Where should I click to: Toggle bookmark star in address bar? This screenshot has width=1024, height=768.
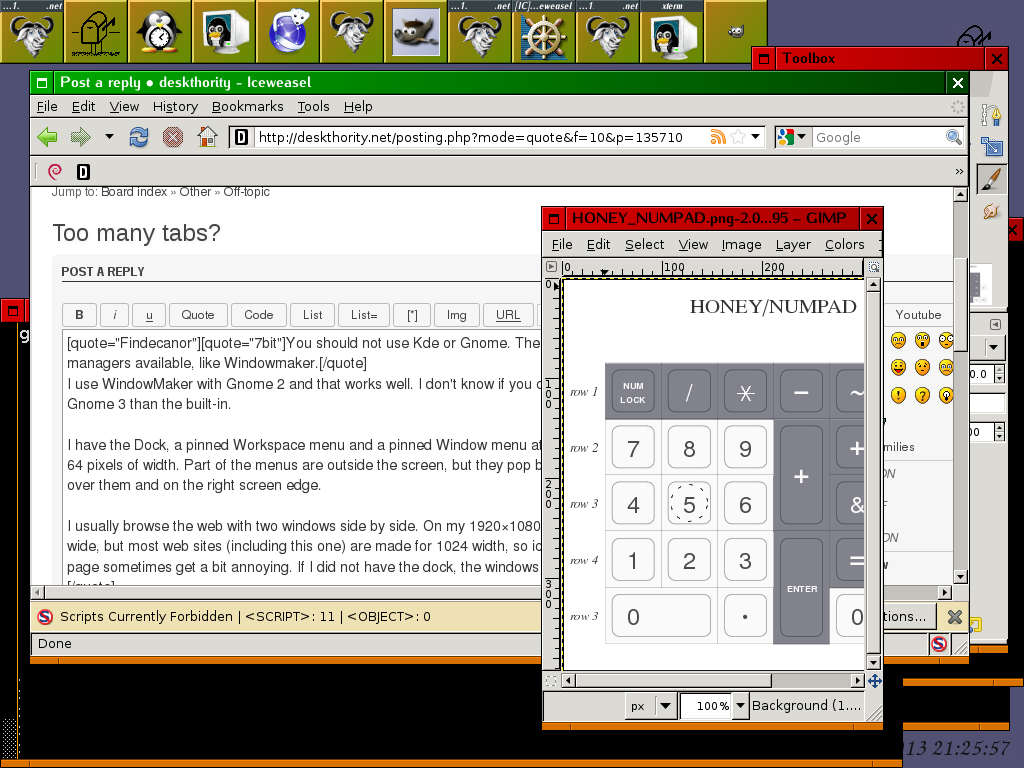click(738, 137)
